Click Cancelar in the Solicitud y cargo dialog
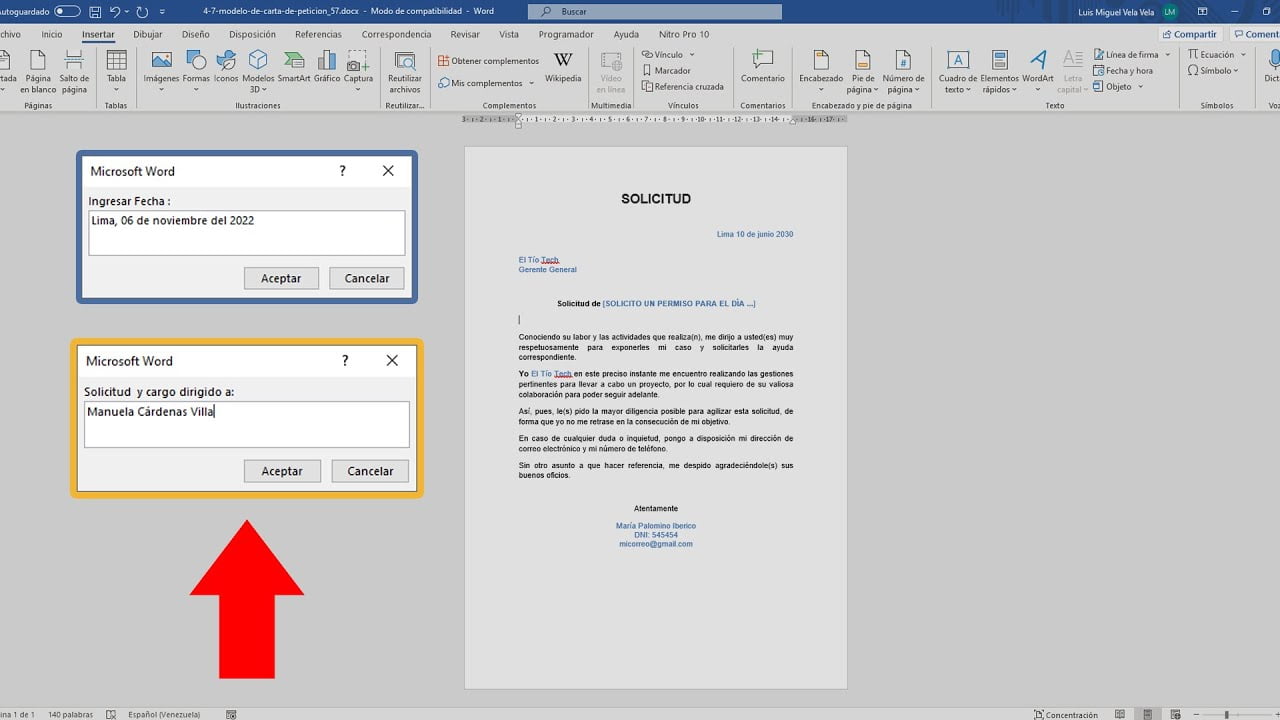The height and width of the screenshot is (720, 1280). coord(370,471)
